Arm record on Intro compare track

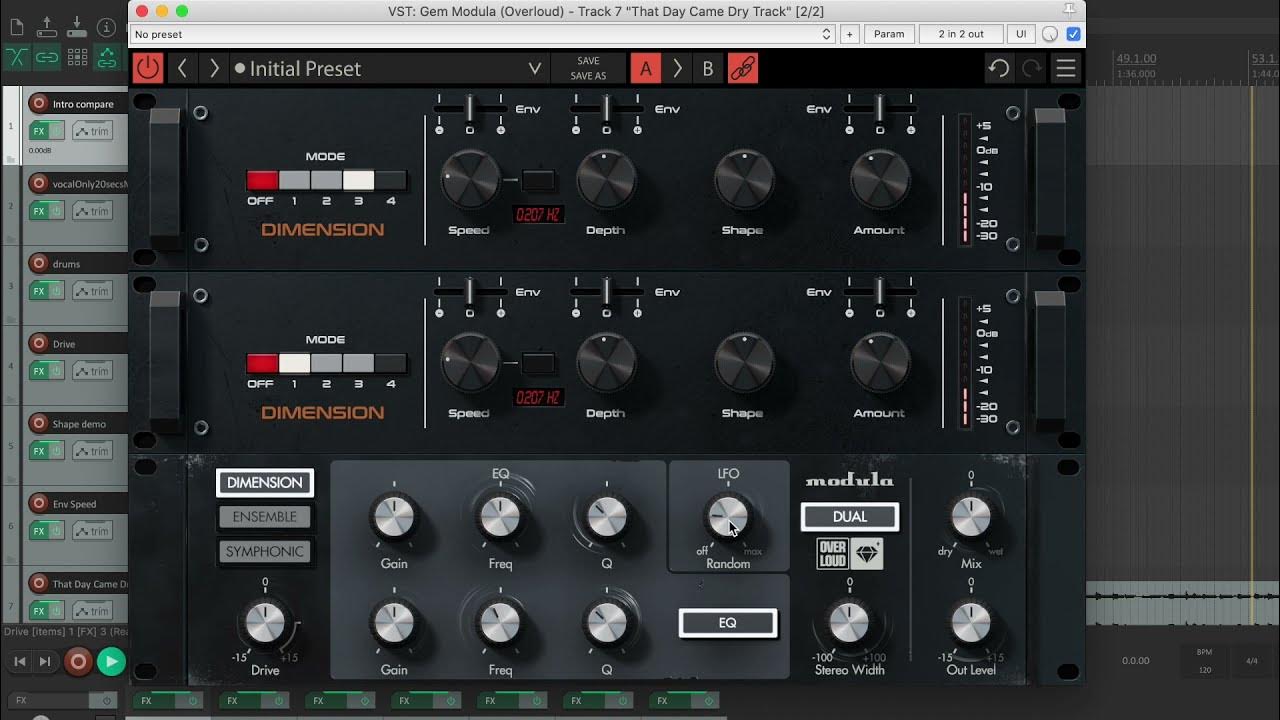(39, 103)
